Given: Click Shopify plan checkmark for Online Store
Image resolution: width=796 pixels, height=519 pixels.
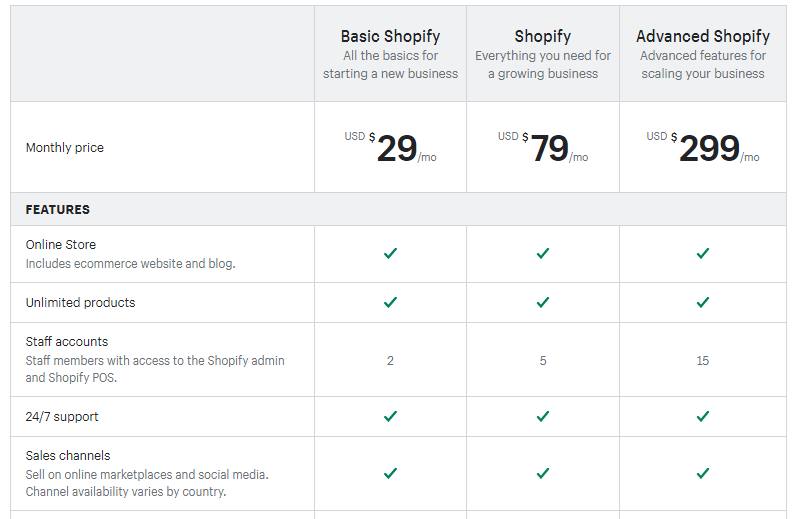Looking at the screenshot, I should coord(543,253).
